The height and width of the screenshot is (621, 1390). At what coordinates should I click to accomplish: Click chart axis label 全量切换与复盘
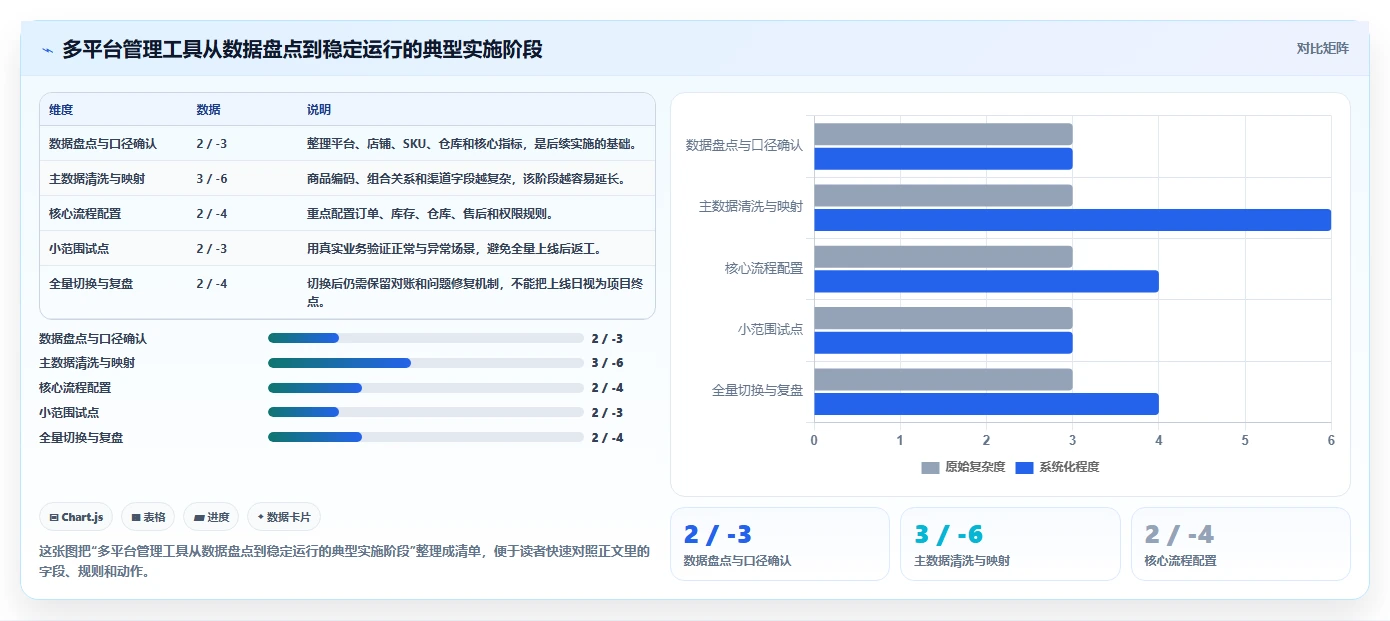757,391
